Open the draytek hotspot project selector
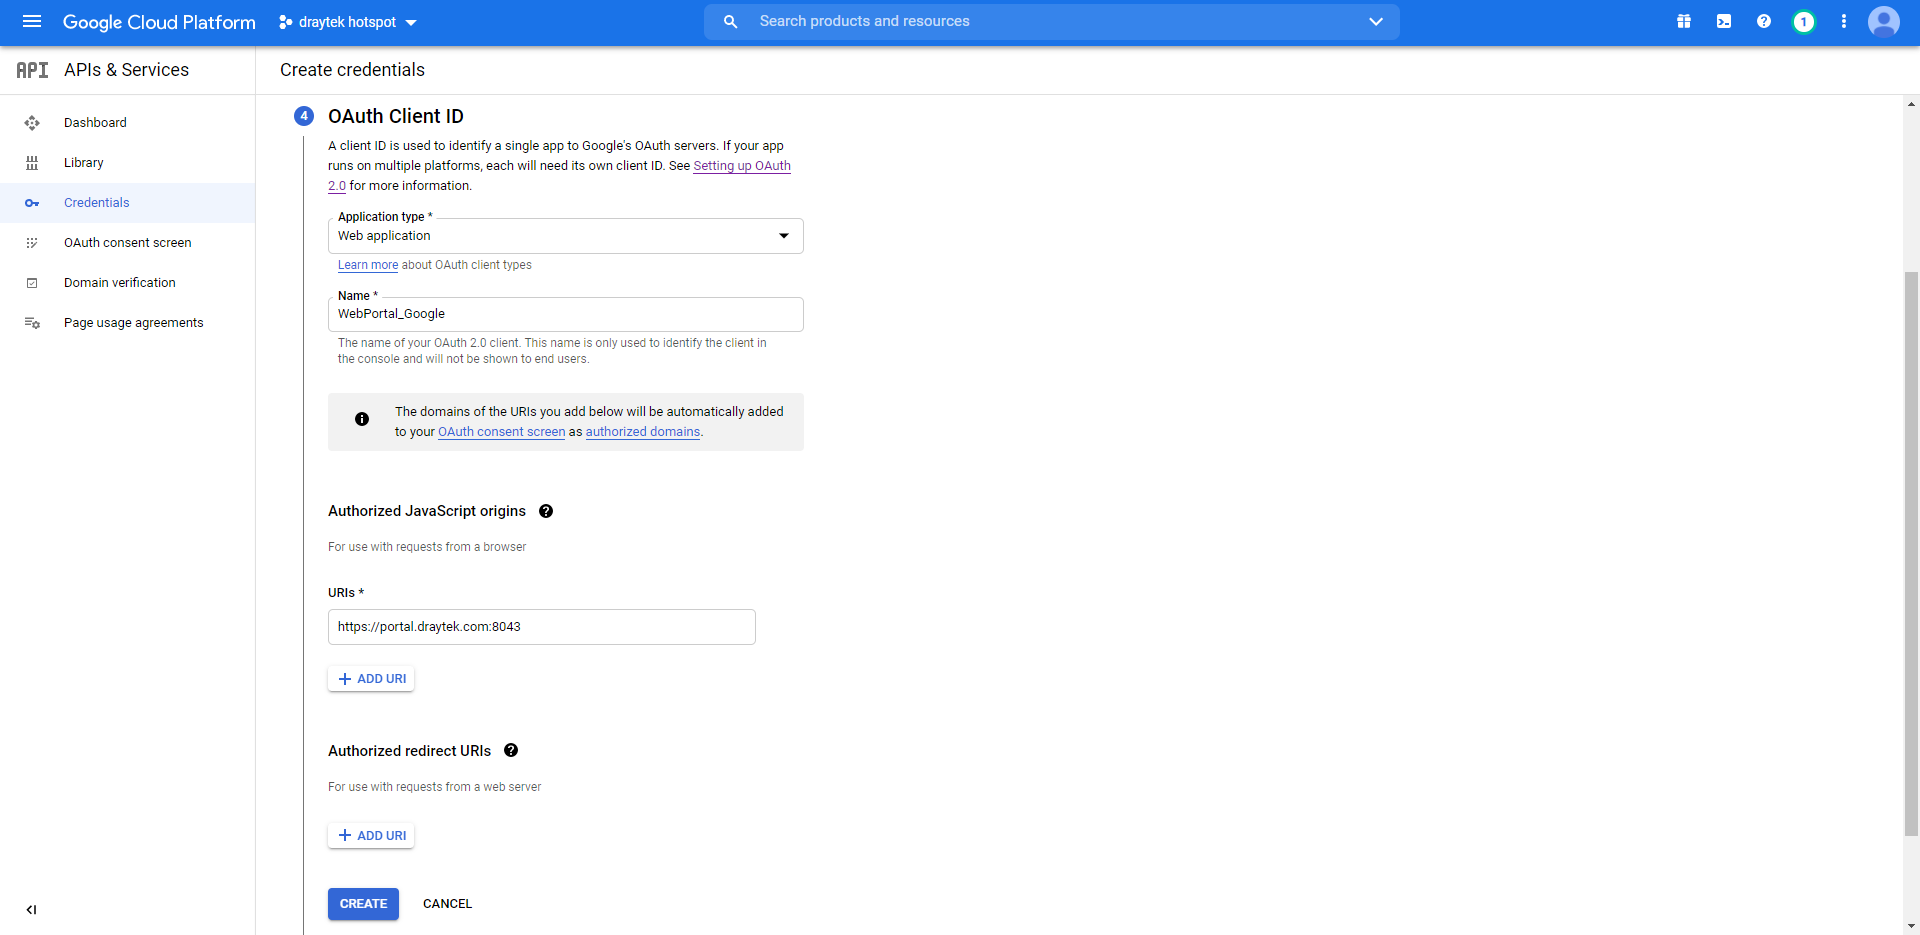This screenshot has width=1920, height=935. [x=347, y=22]
